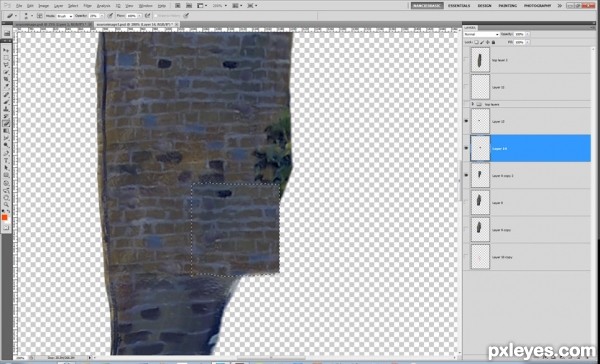Viewport: 600px width, 364px height.
Task: Switch to the PHOTOGRAPHY workspace
Action: click(538, 6)
